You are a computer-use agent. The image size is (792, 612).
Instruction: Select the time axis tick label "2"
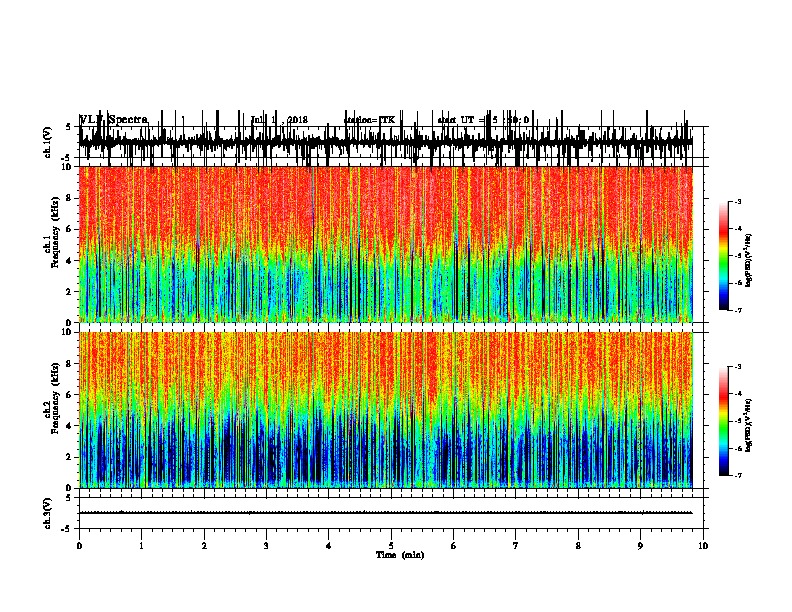pos(204,546)
